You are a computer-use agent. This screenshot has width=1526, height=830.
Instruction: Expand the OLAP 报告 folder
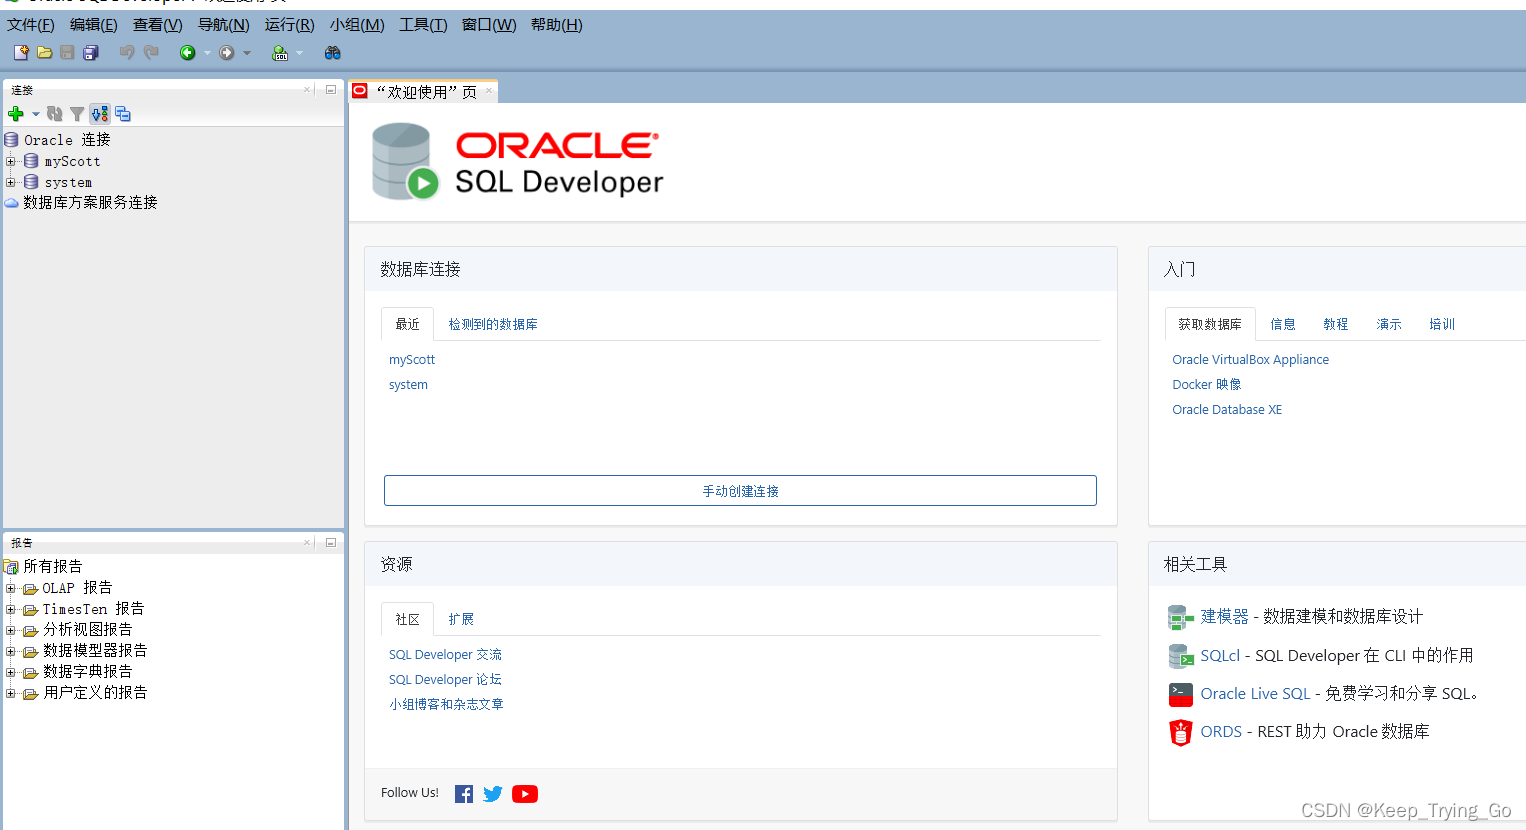11,588
